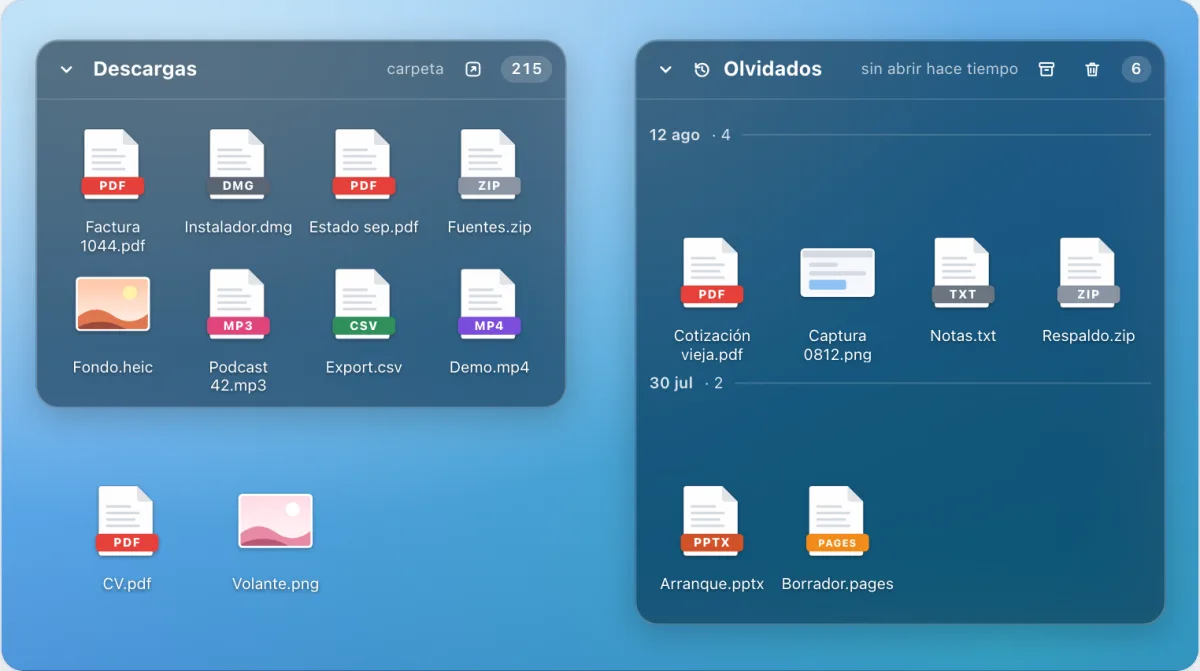The height and width of the screenshot is (671, 1200).
Task: Click the "CV.pdf" file name
Action: click(x=127, y=584)
